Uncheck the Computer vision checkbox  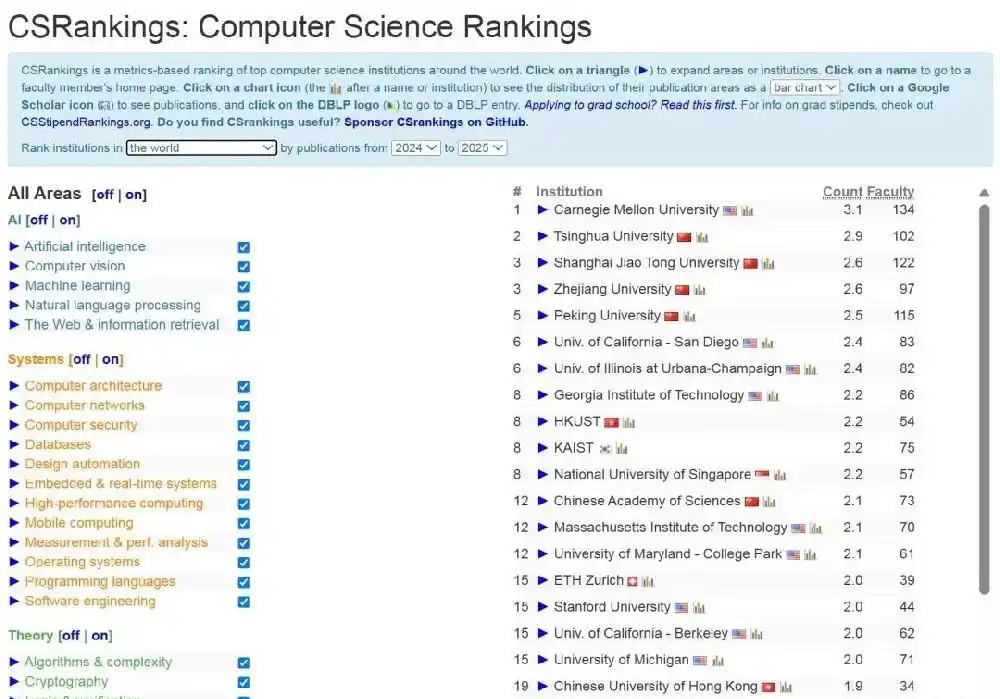point(244,267)
